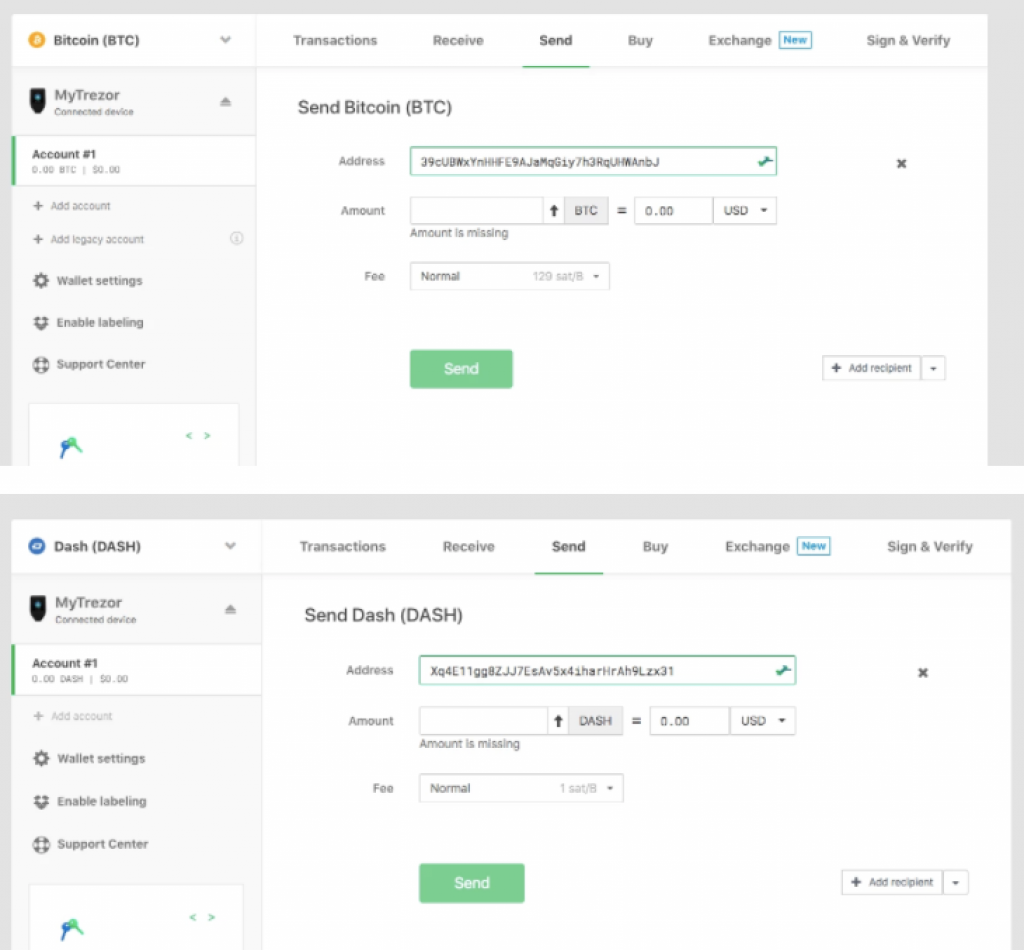This screenshot has width=1024, height=950.
Task: Open the Dash (DASH) coin selector dropdown
Action: pos(136,546)
